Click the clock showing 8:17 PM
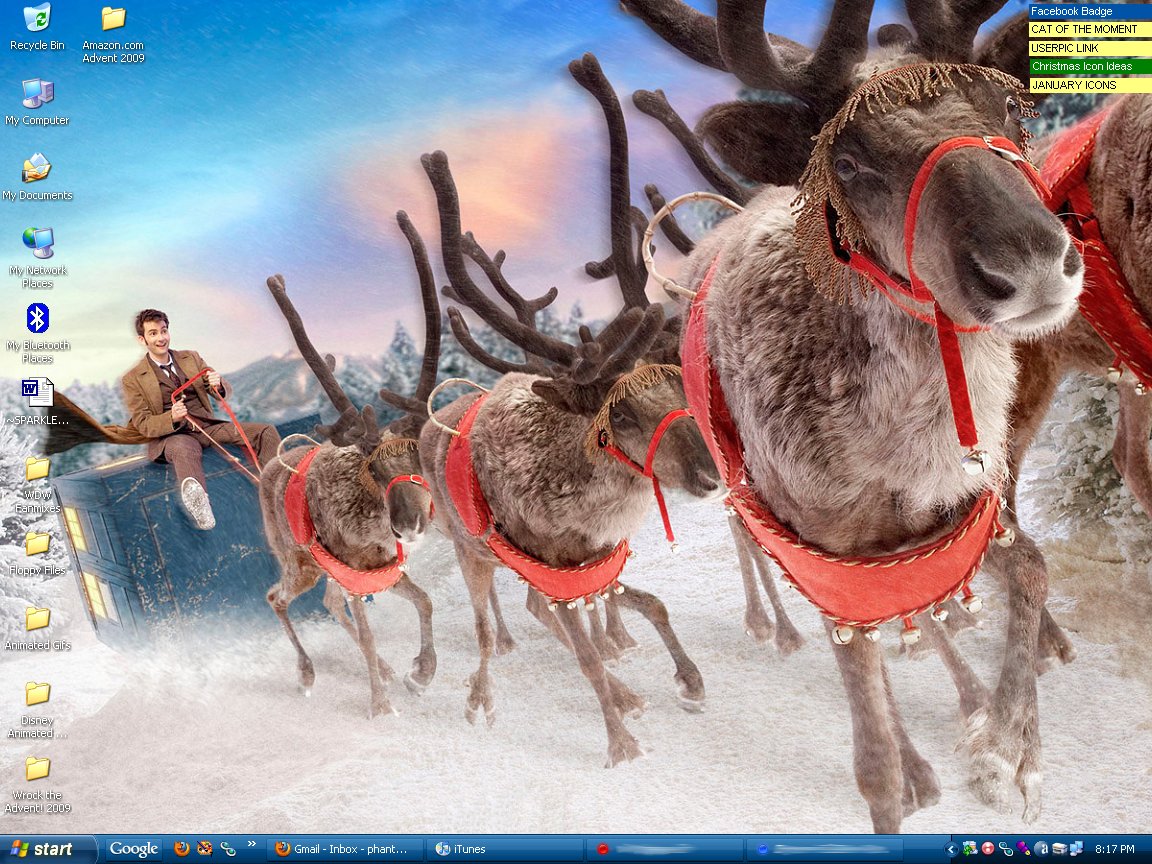 1114,849
